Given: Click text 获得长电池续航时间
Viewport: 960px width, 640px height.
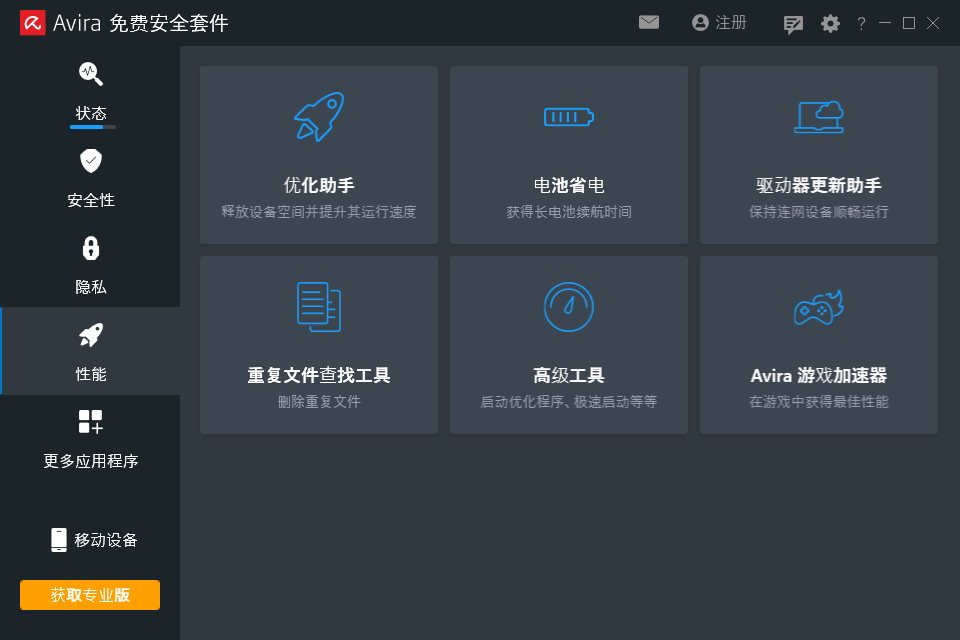Looking at the screenshot, I should tap(569, 212).
